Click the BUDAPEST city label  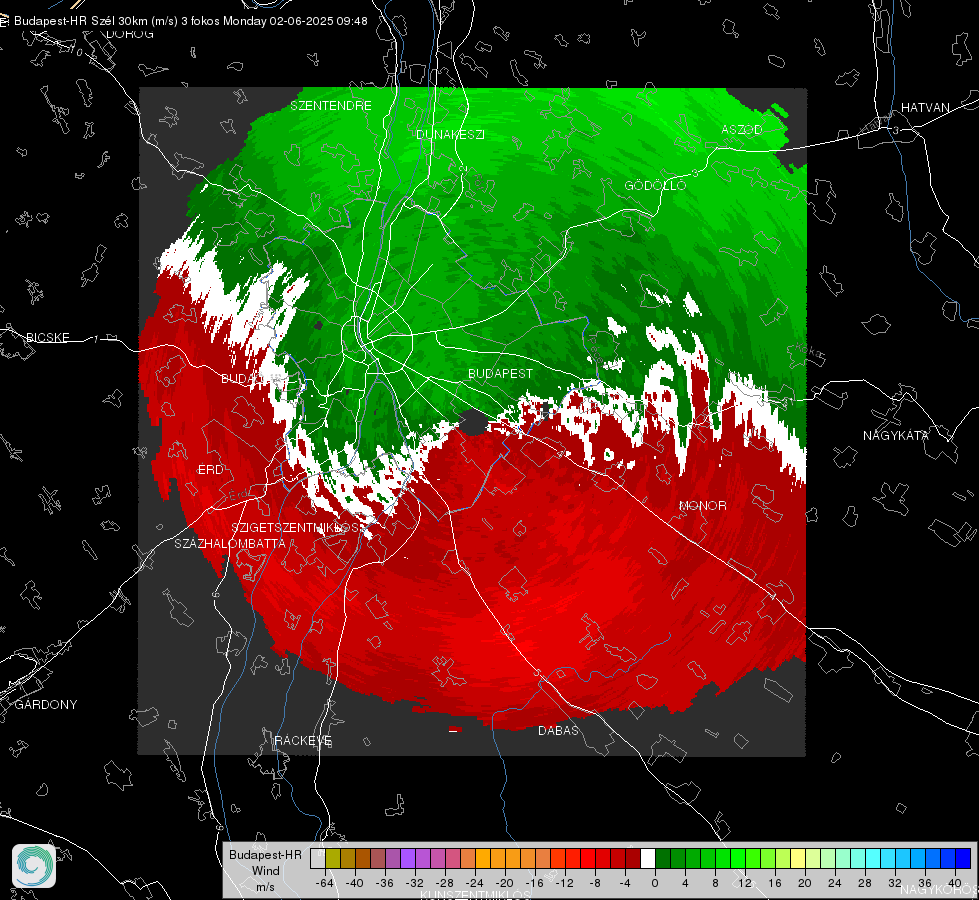coord(501,373)
